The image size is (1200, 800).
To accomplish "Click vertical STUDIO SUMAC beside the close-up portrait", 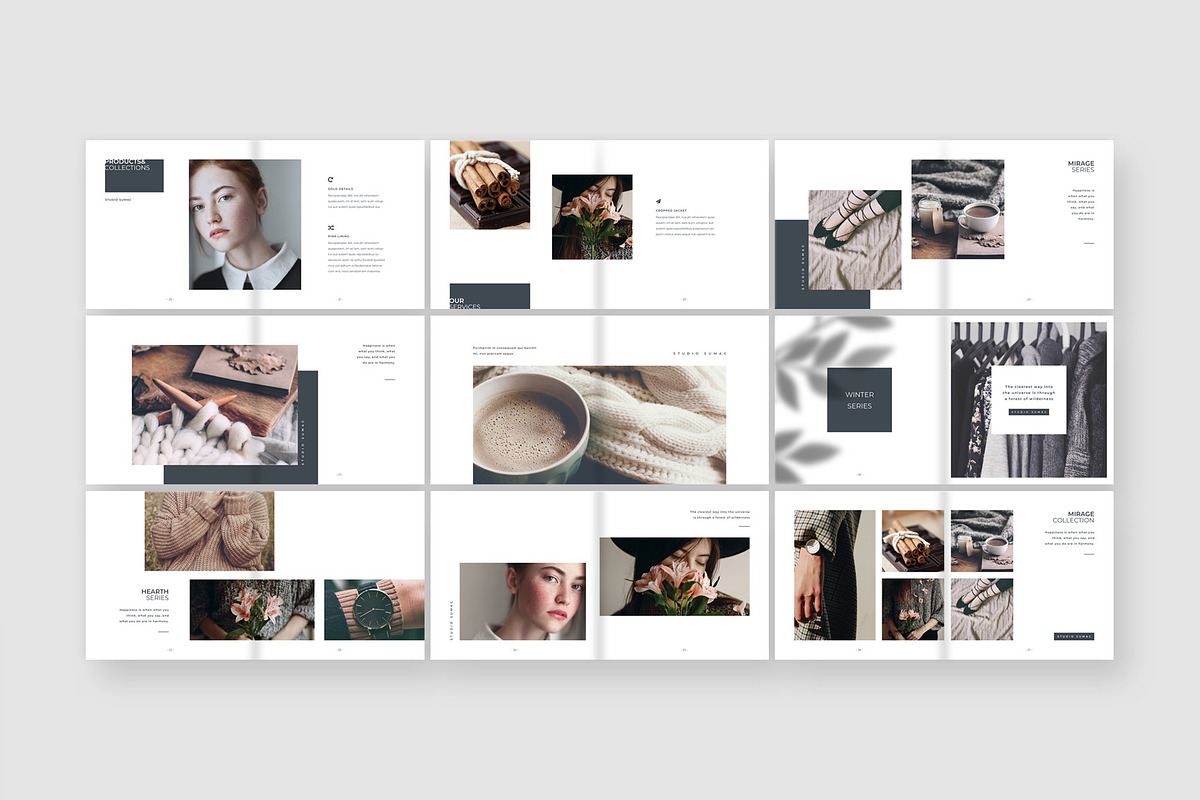I will pos(451,620).
